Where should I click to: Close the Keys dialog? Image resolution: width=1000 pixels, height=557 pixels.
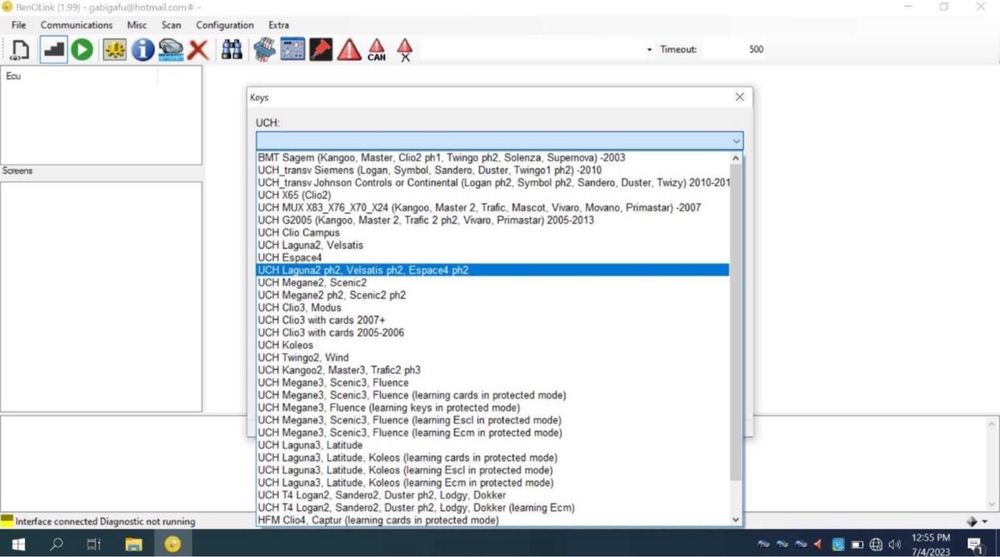[739, 97]
